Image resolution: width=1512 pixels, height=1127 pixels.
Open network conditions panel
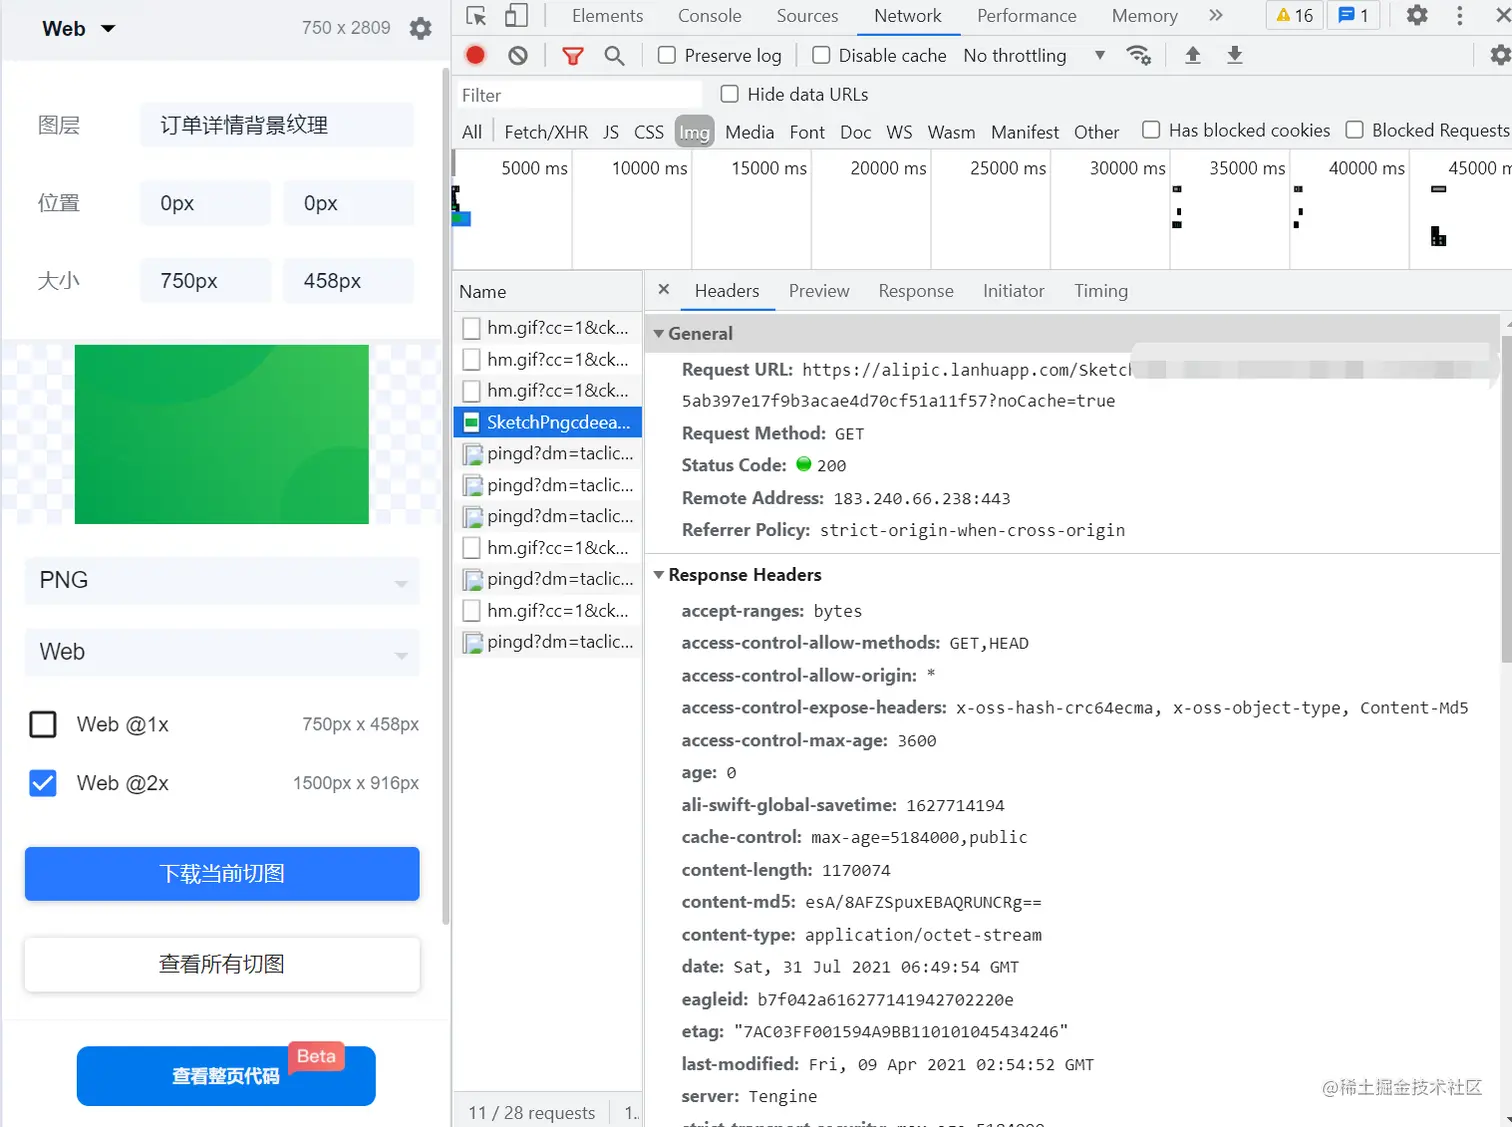pyautogui.click(x=1139, y=55)
